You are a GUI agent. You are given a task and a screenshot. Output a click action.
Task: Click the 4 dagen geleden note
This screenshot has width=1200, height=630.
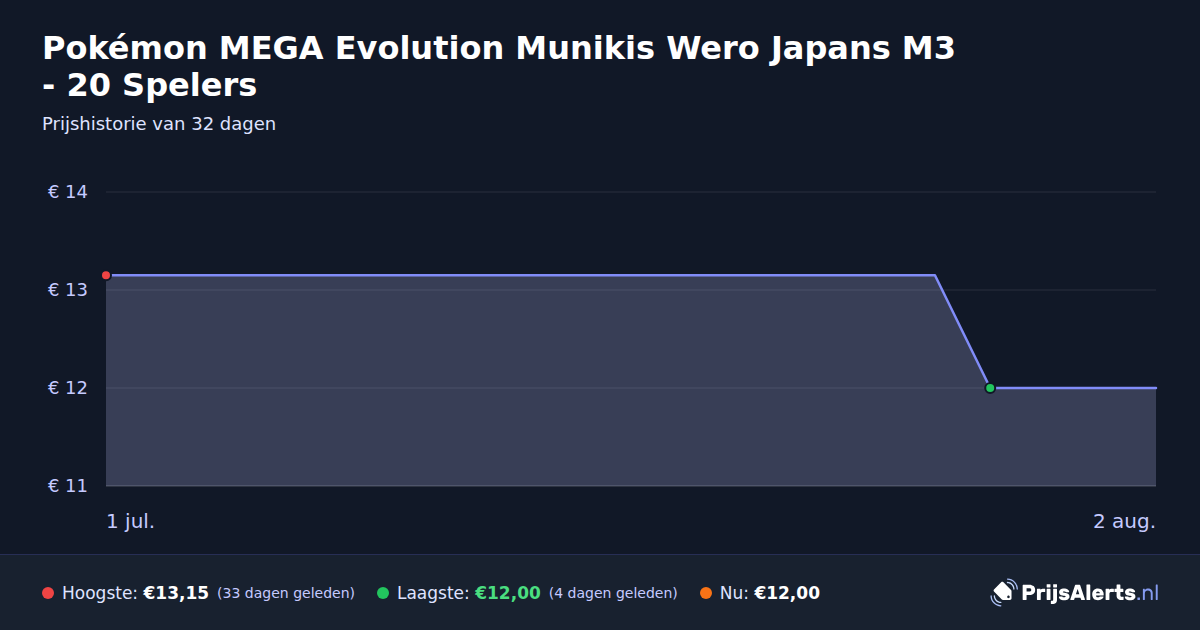click(613, 593)
